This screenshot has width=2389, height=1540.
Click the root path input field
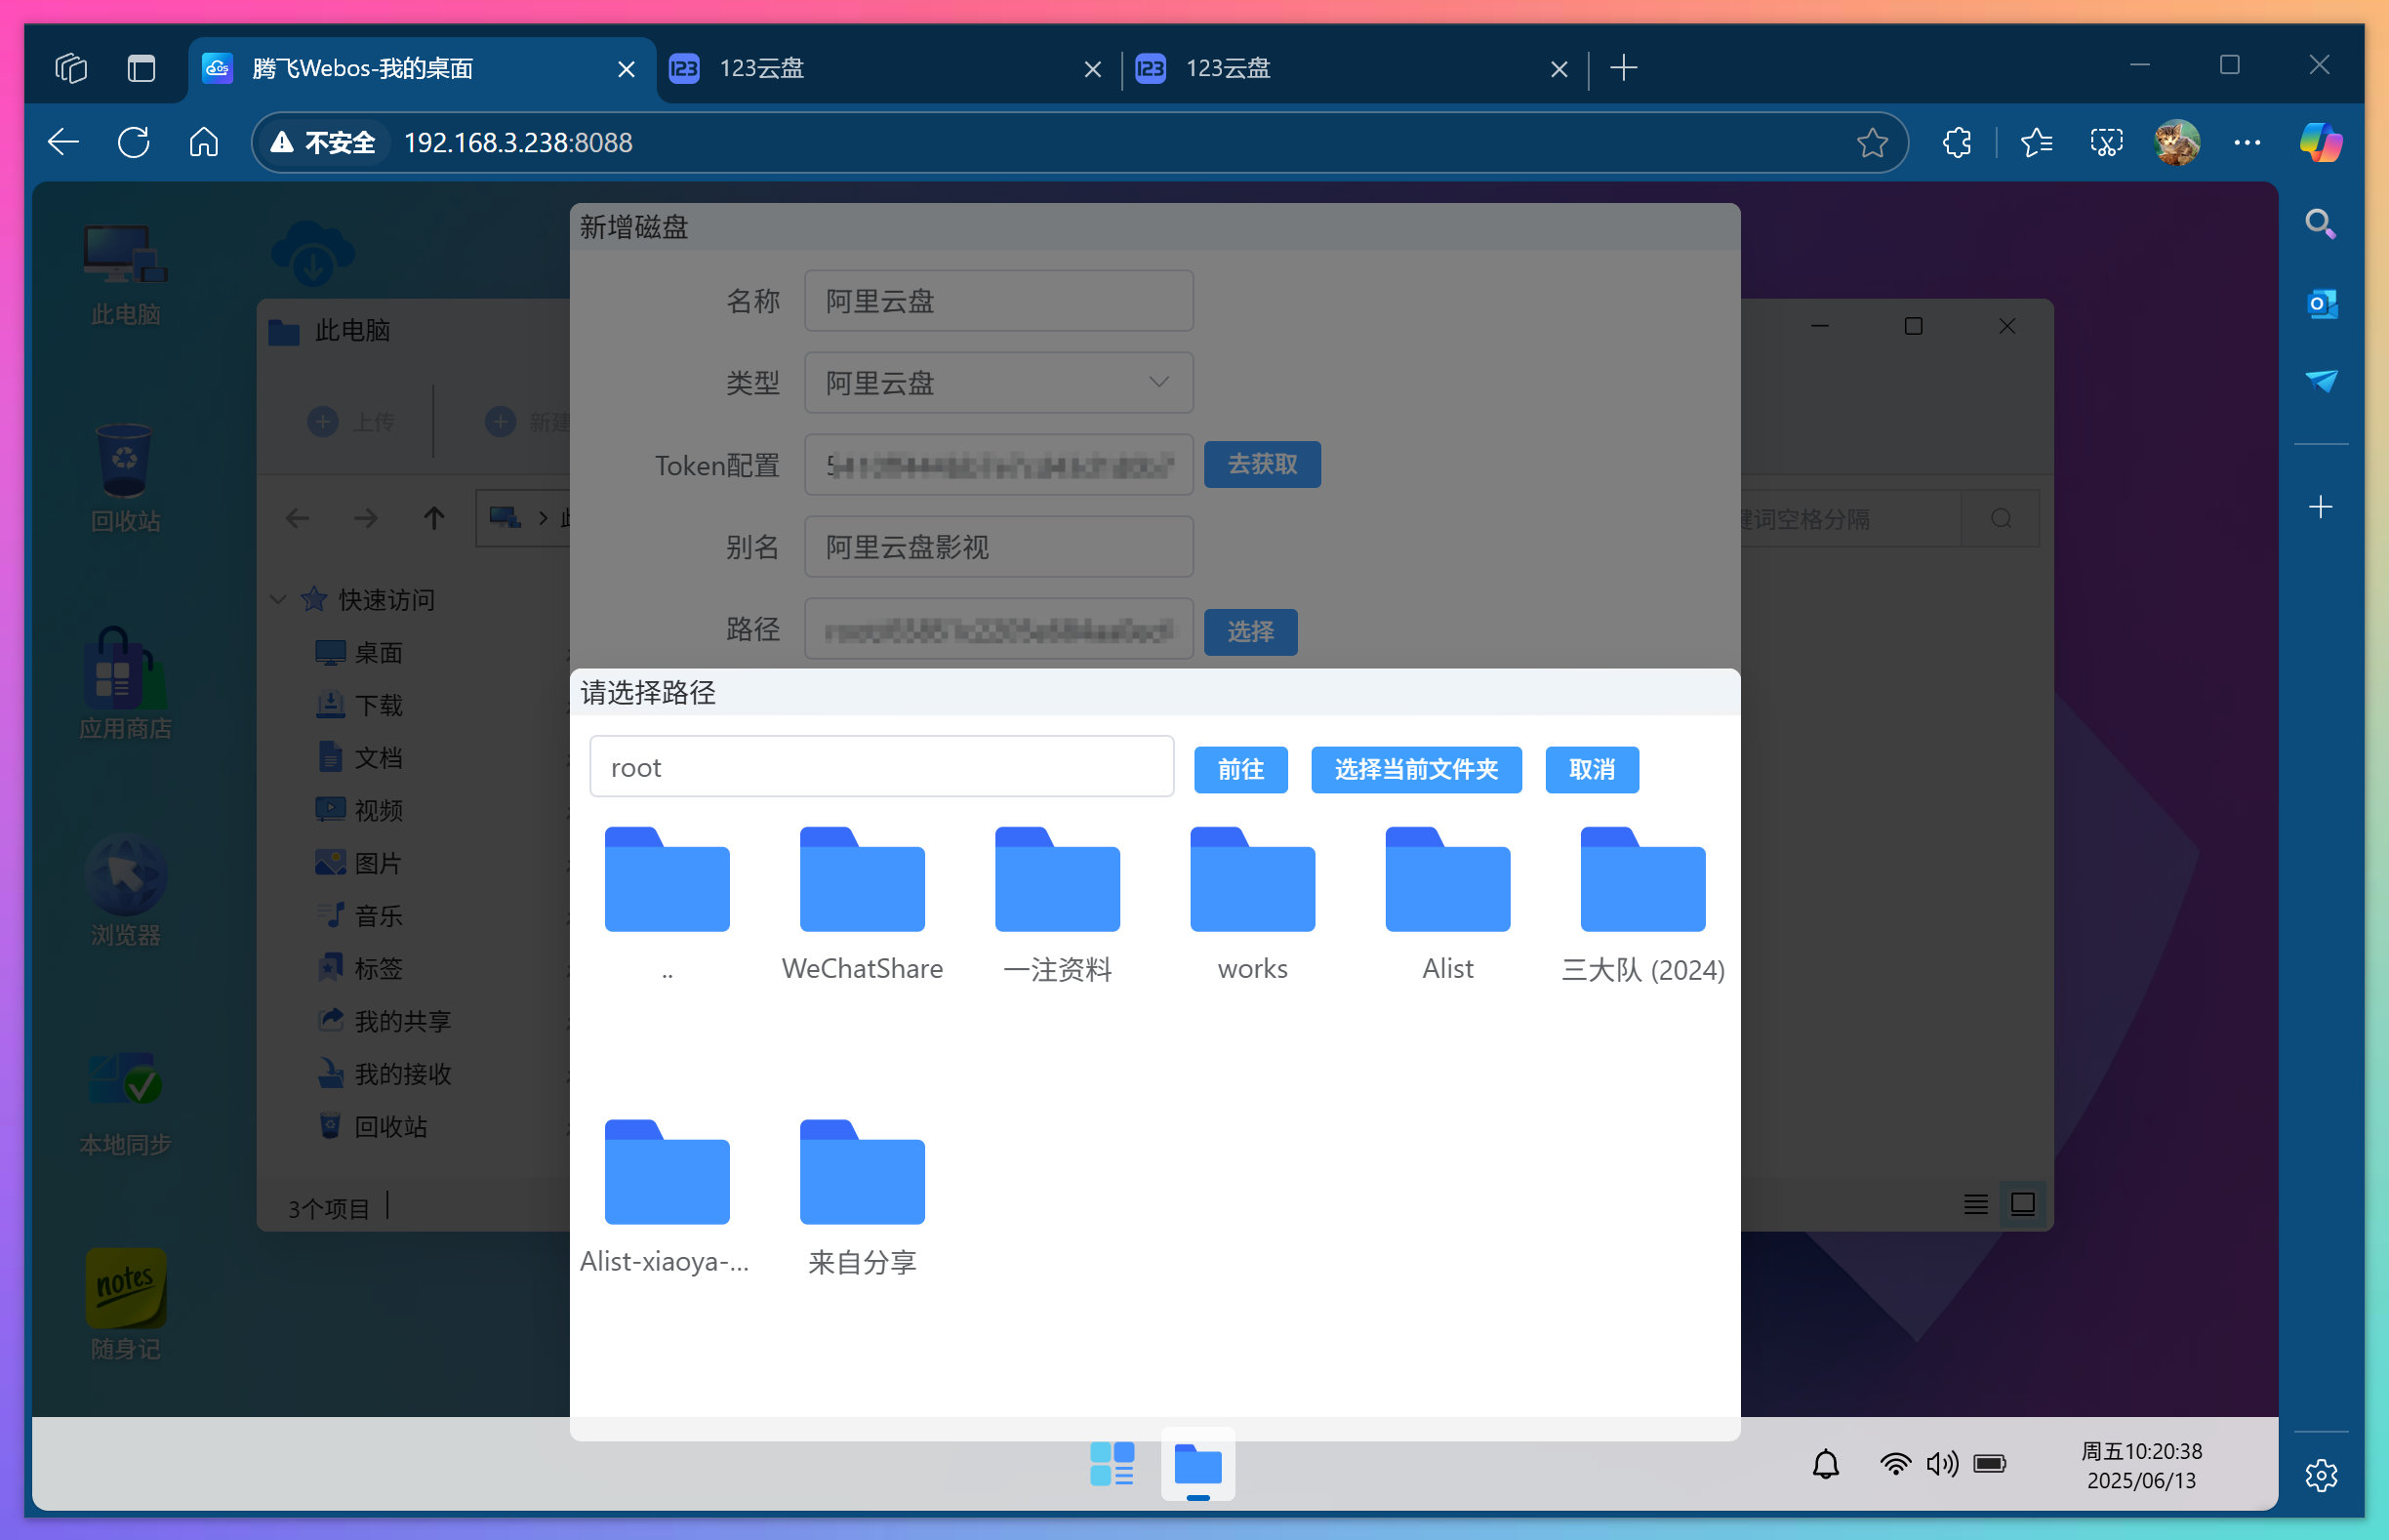[881, 766]
